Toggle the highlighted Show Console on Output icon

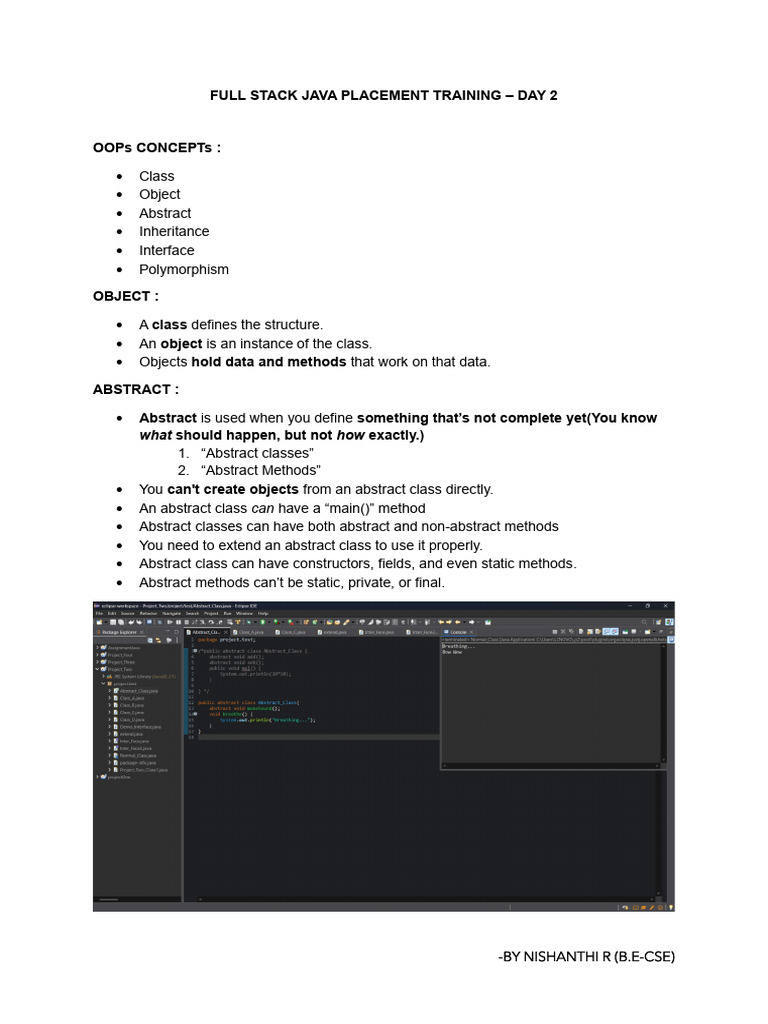(x=607, y=632)
